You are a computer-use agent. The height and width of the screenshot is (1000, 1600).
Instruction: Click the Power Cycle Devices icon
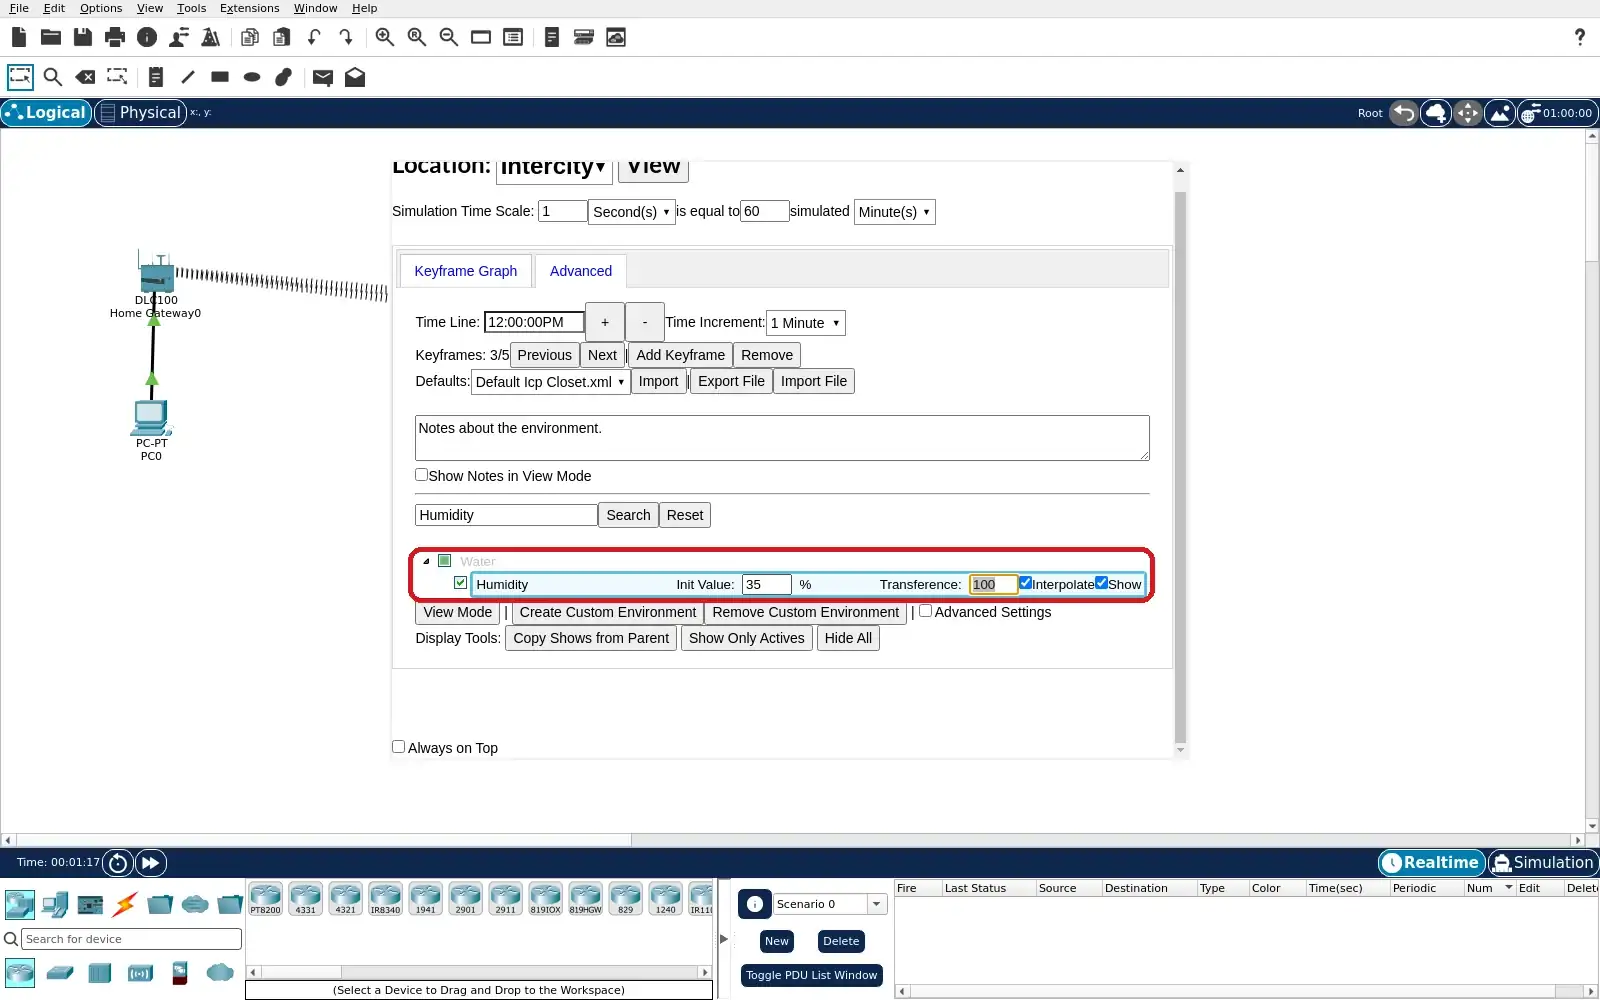point(118,863)
